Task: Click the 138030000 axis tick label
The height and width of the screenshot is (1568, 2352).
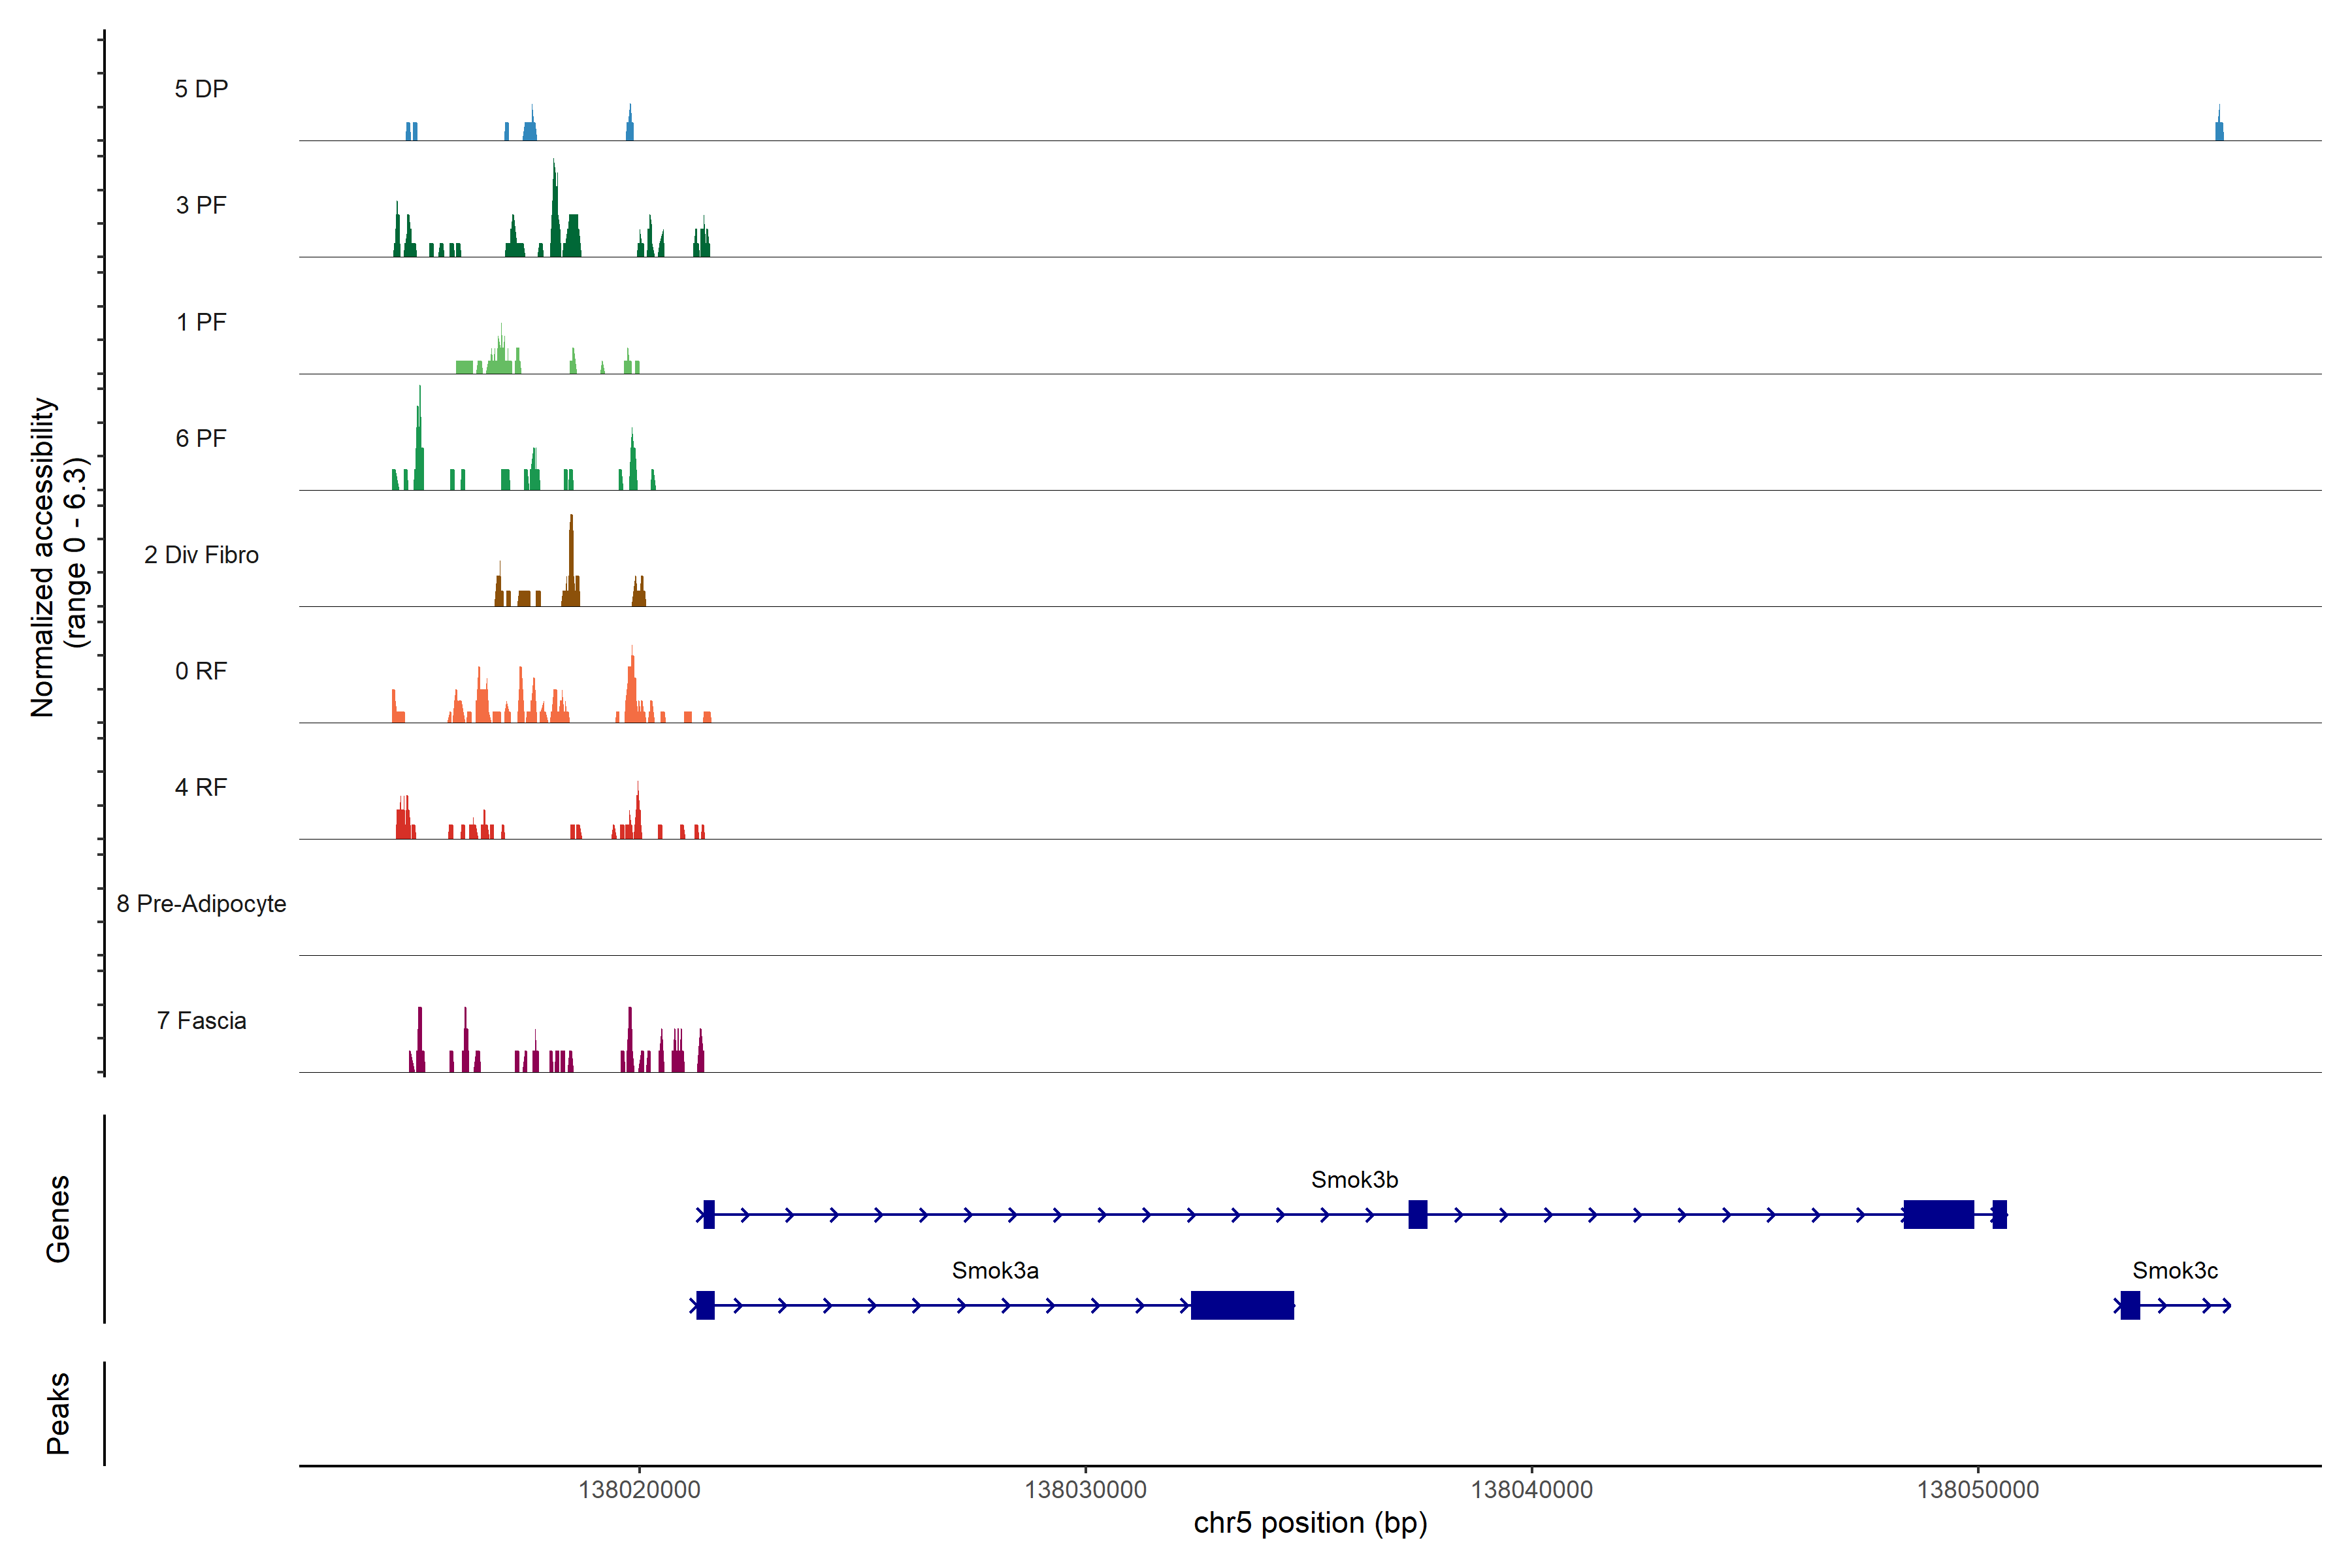Action: 1085,1490
